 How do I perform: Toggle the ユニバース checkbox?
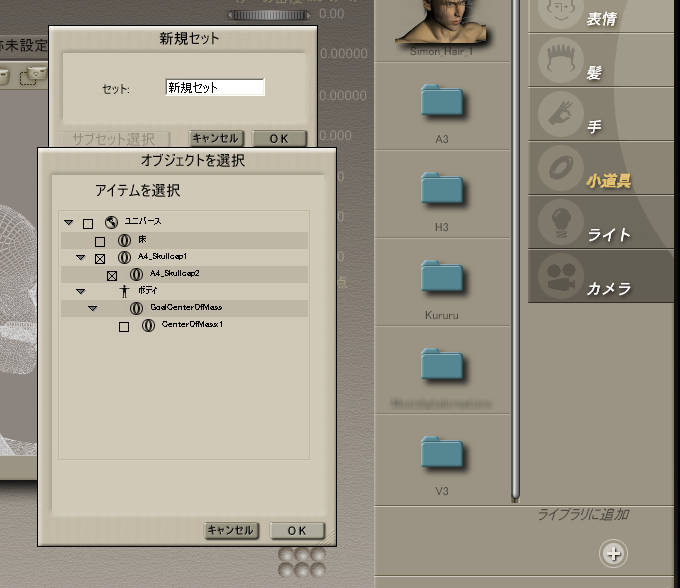88,224
